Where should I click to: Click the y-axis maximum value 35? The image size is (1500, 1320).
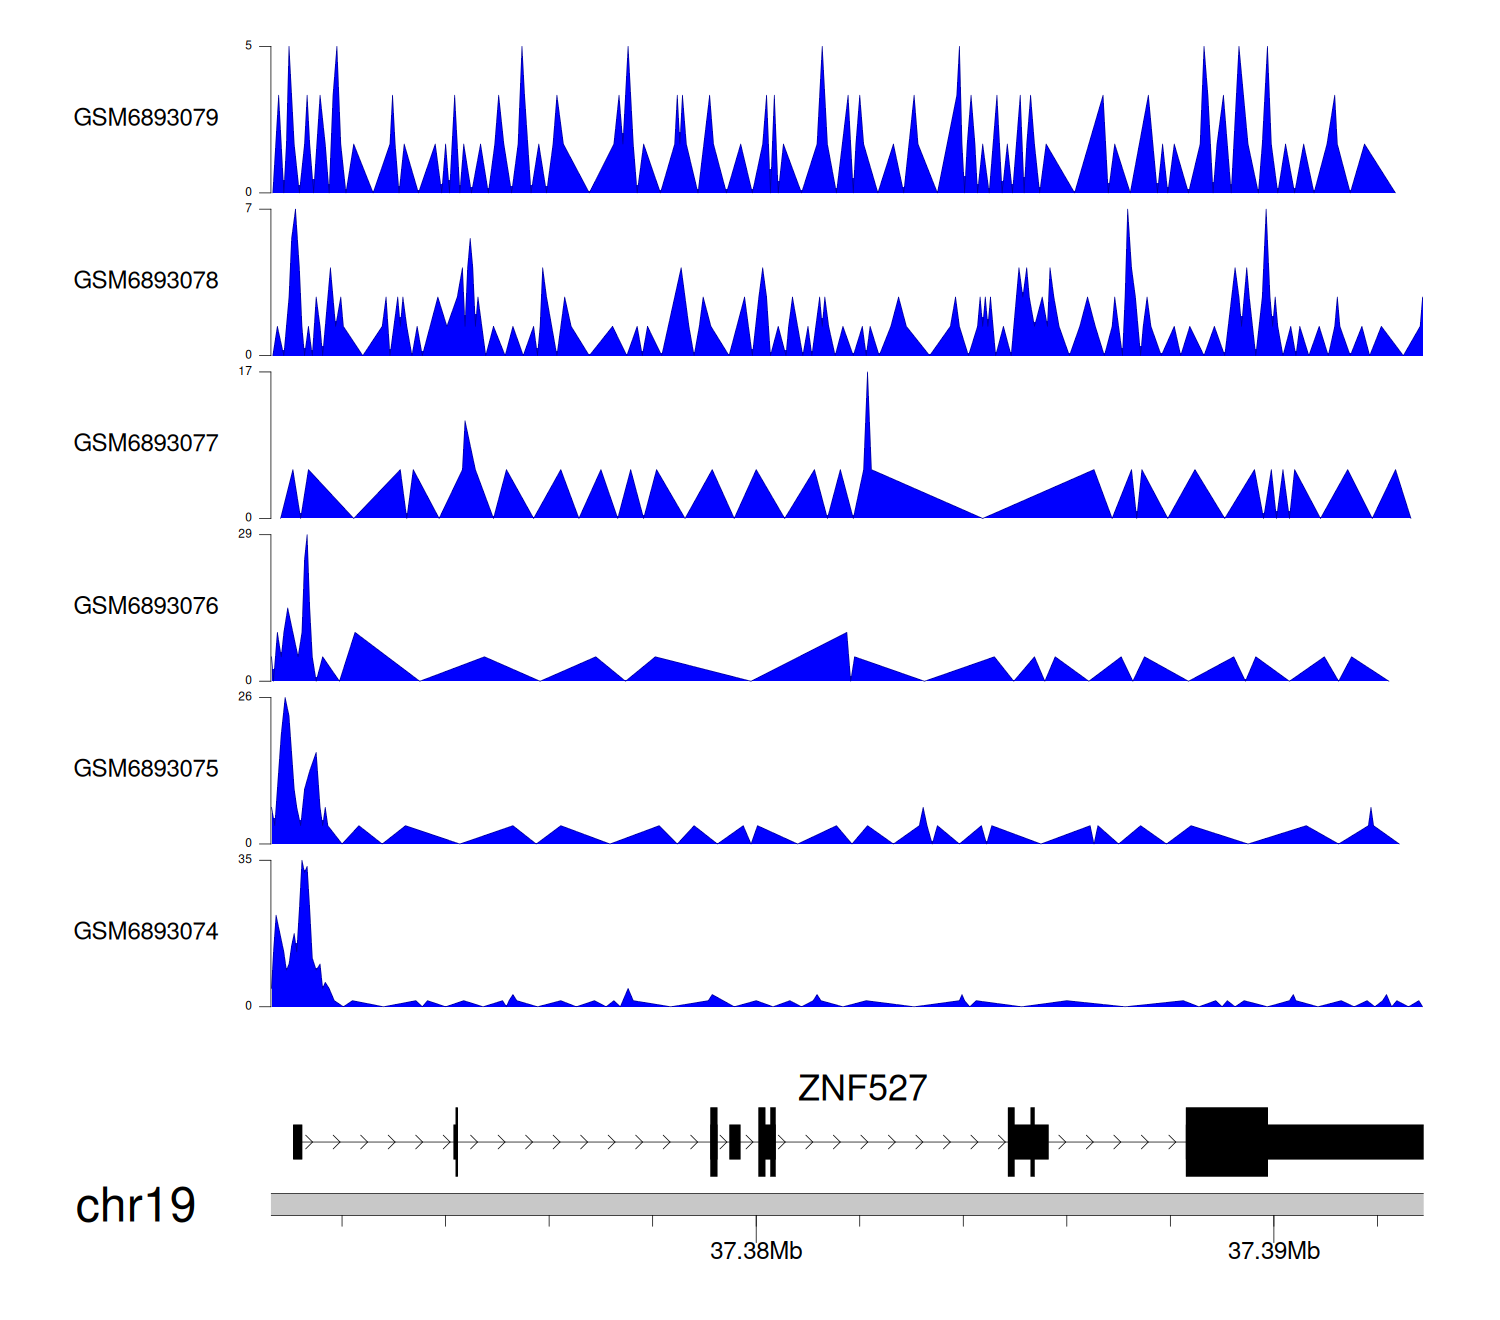[245, 860]
